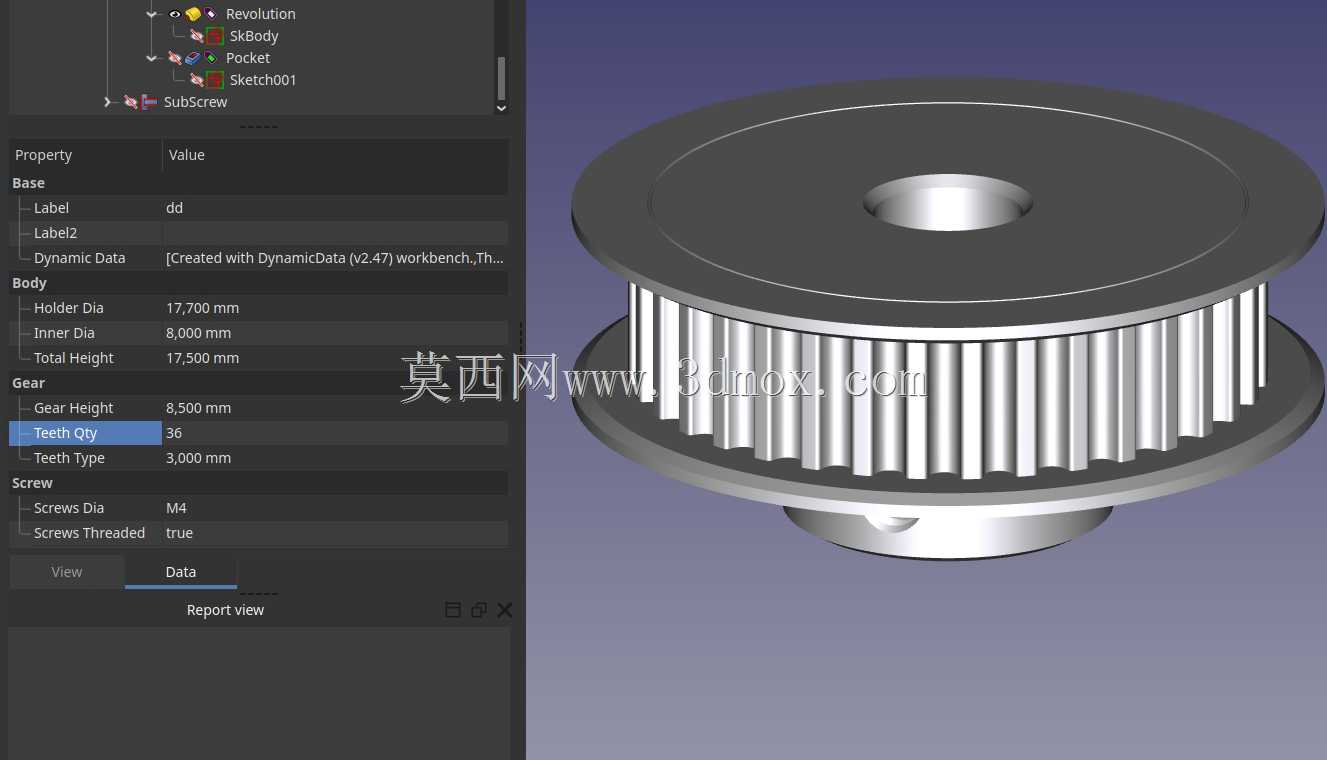This screenshot has height=760, width=1327.
Task: Click the empty Label2 value field
Action: (335, 233)
